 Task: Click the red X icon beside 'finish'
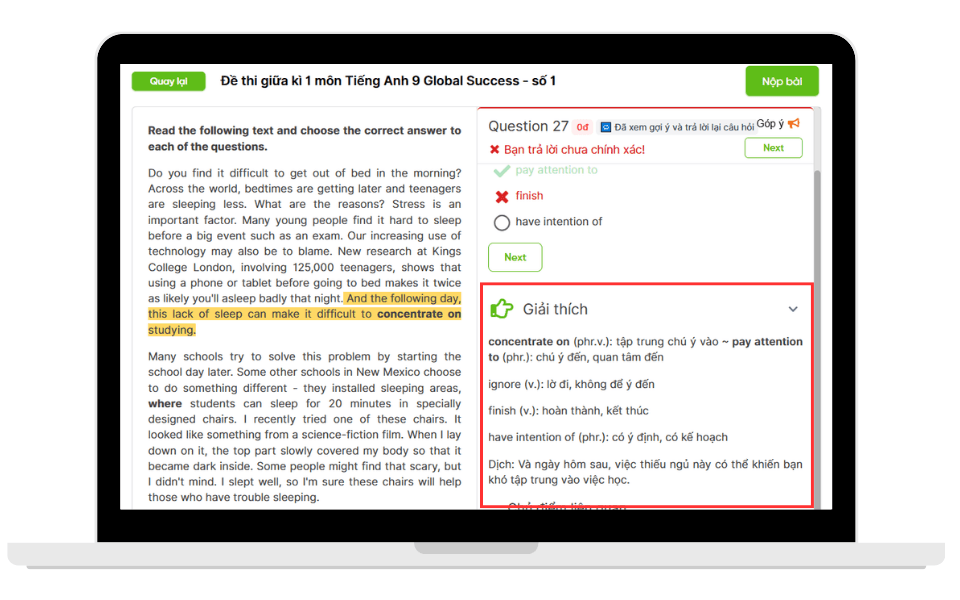coord(502,196)
